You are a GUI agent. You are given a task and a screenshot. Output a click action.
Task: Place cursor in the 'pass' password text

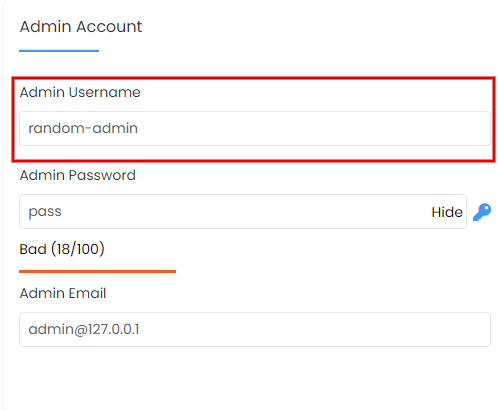45,212
